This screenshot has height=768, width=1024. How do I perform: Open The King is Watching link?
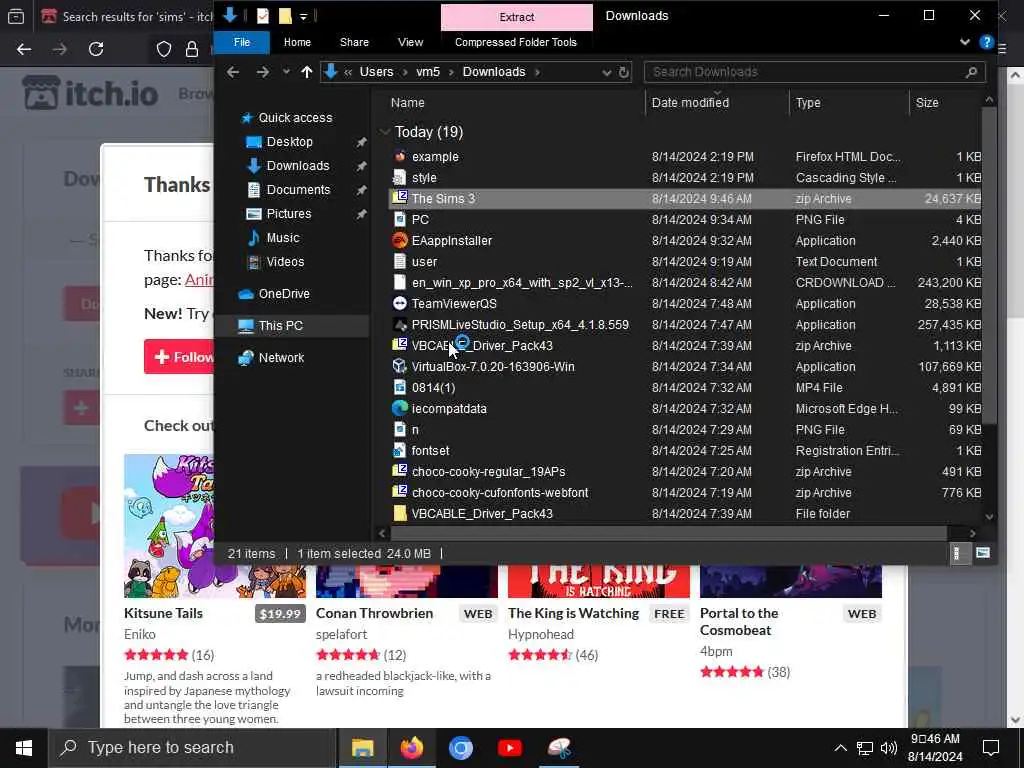click(x=573, y=613)
